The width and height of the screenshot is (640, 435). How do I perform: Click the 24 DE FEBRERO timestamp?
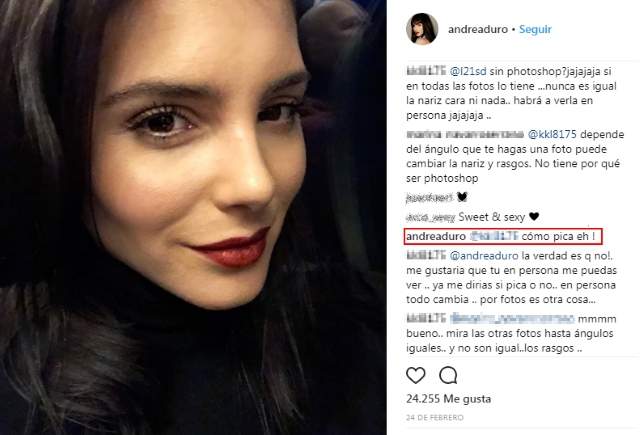coord(435,417)
